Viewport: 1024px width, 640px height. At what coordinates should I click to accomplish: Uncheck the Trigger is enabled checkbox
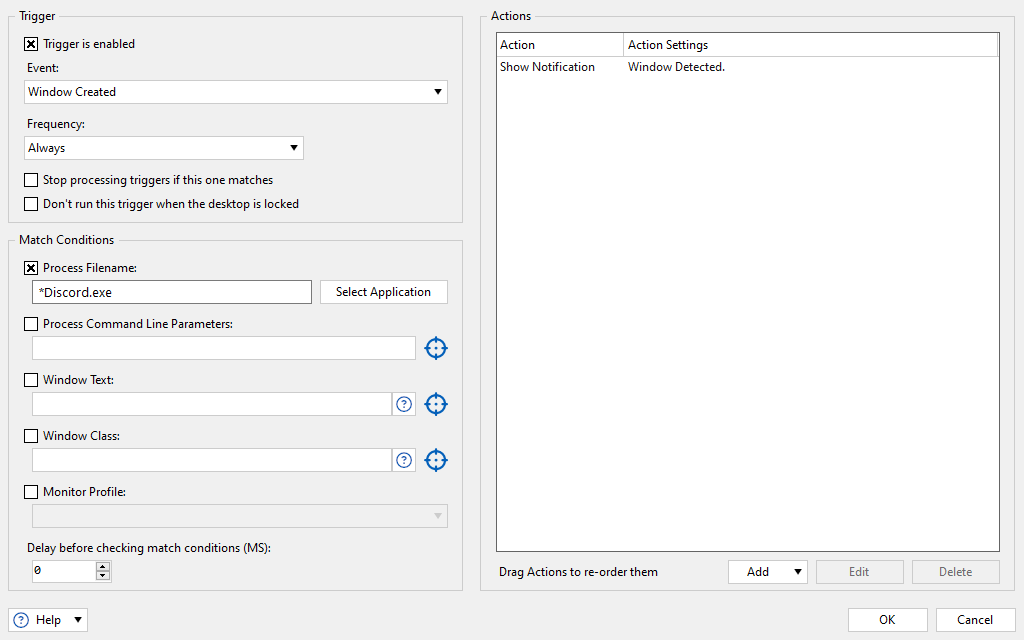31,44
